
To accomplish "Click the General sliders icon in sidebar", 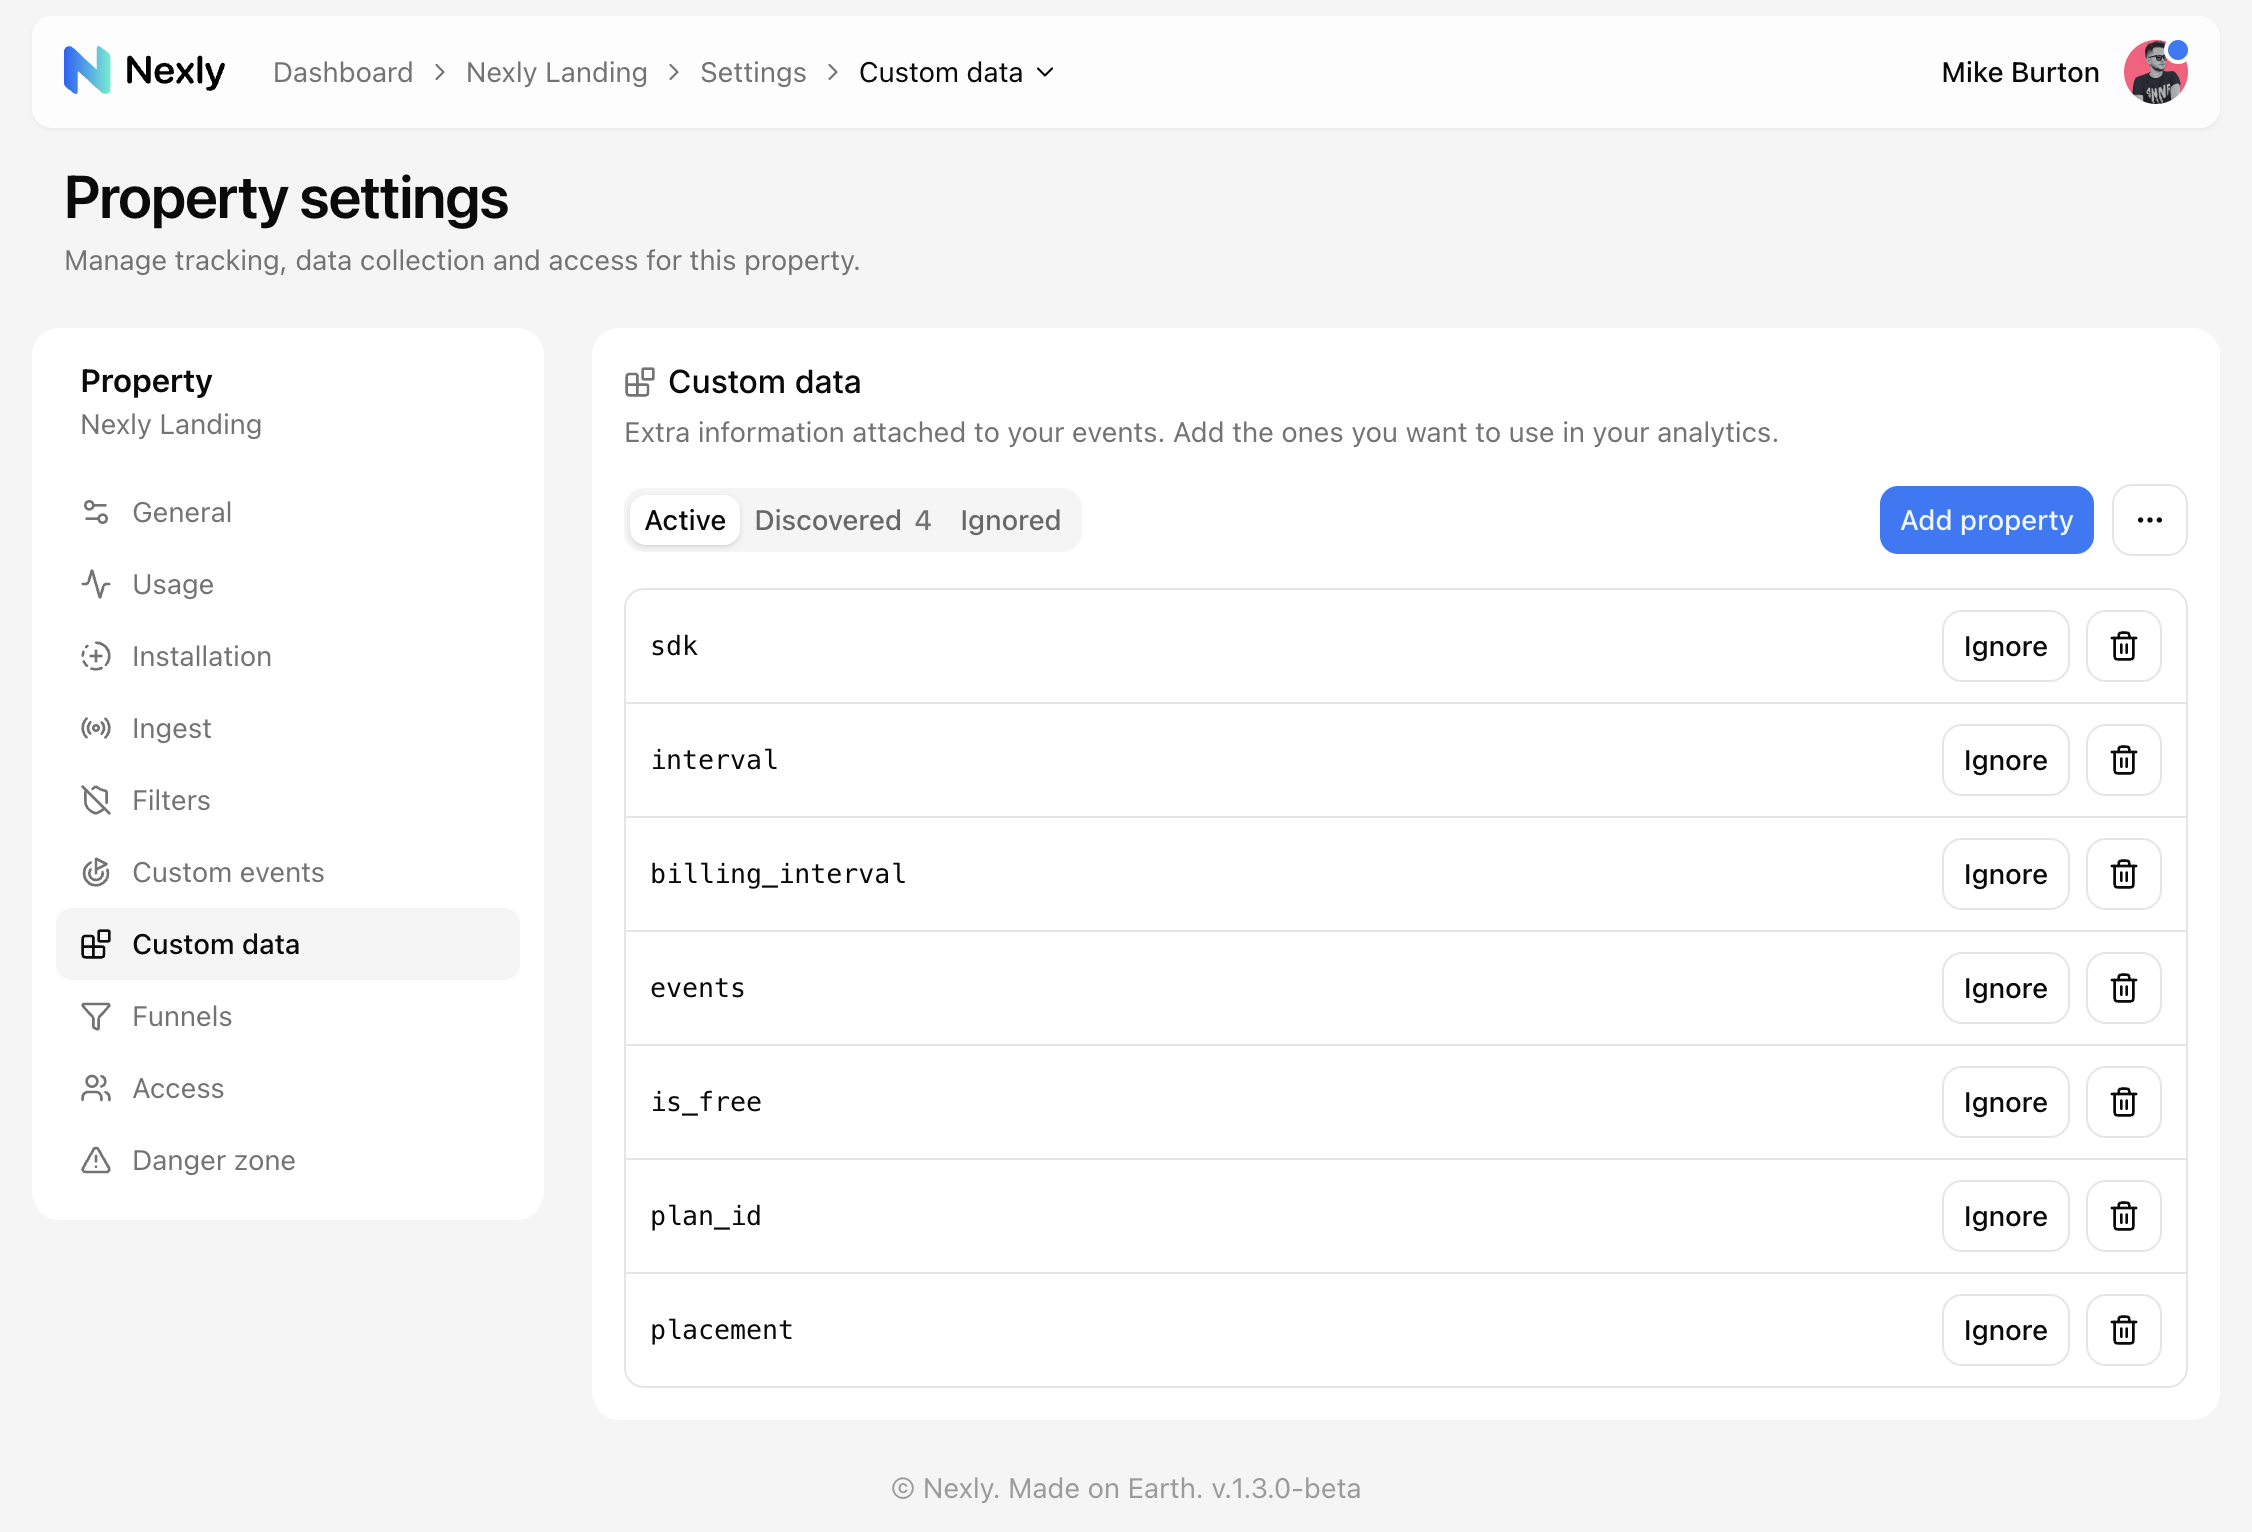I will pos(96,512).
